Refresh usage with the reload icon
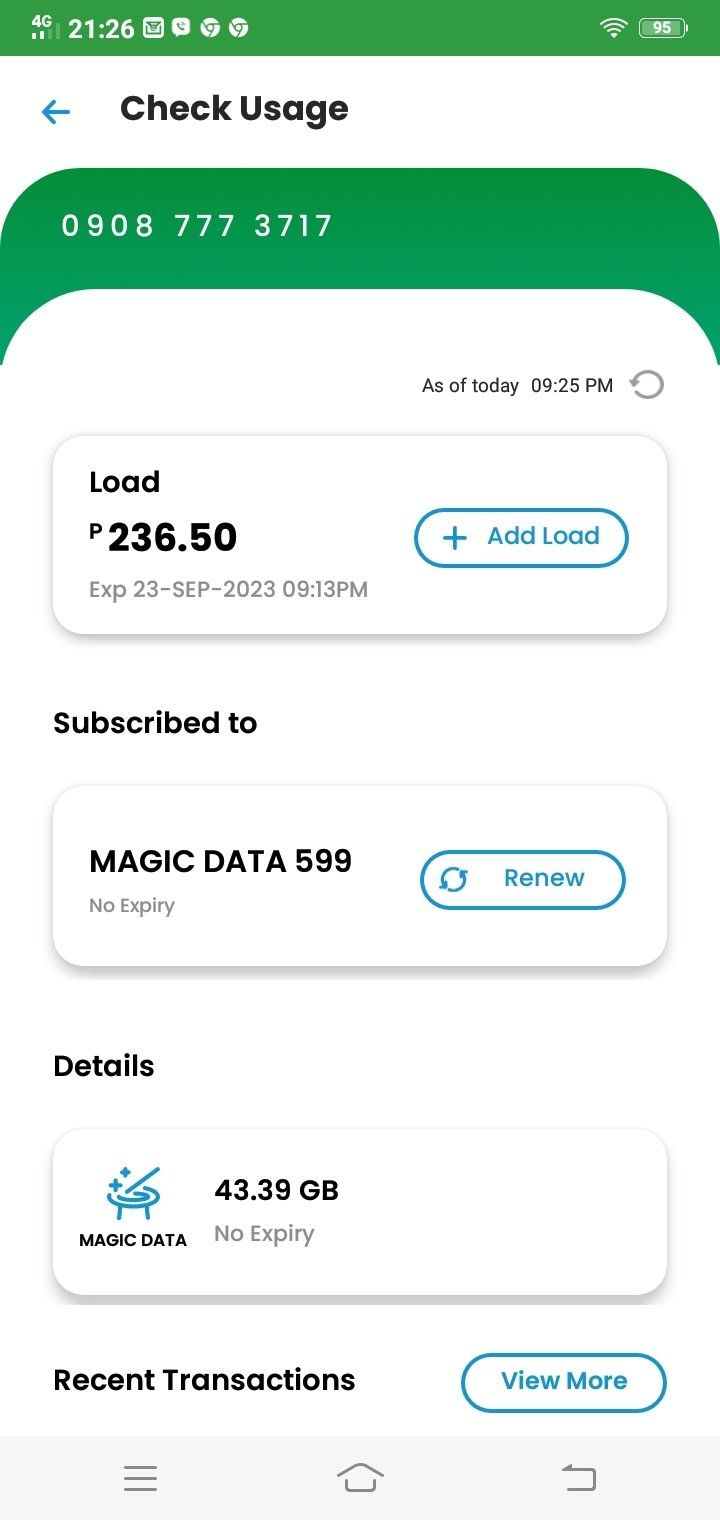 647,385
